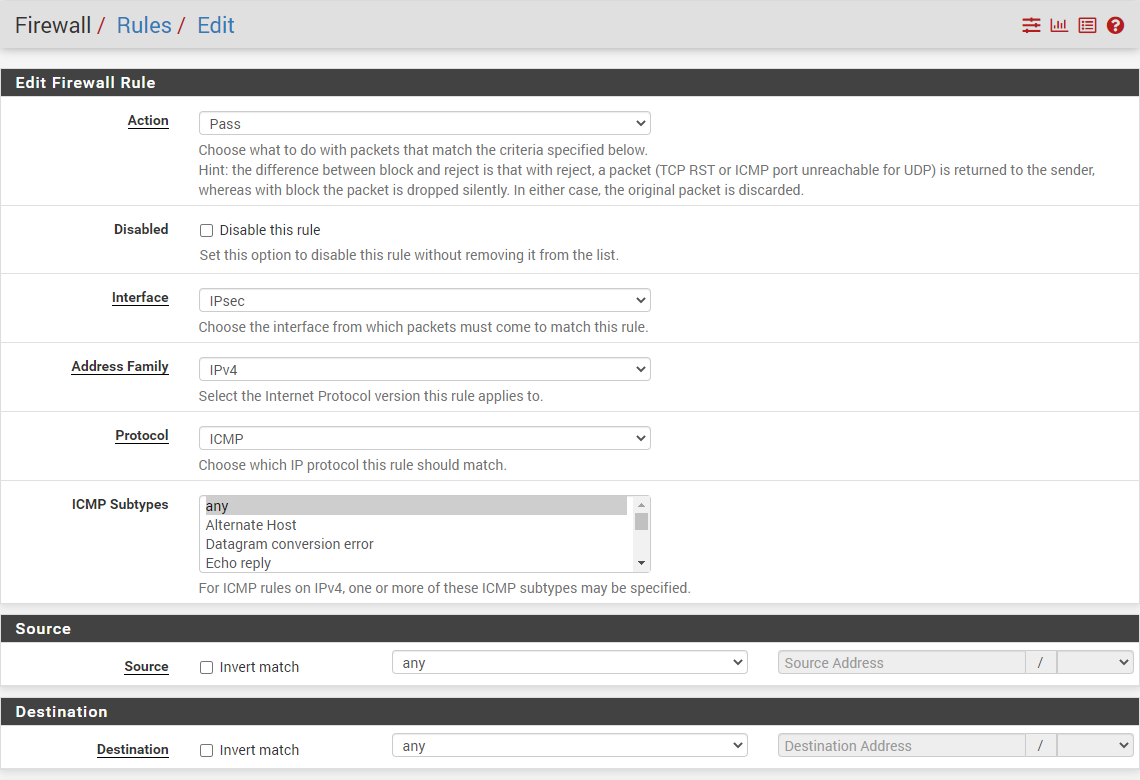Select Echo reply in ICMP Subtypes list
This screenshot has width=1140, height=780.
pos(238,563)
